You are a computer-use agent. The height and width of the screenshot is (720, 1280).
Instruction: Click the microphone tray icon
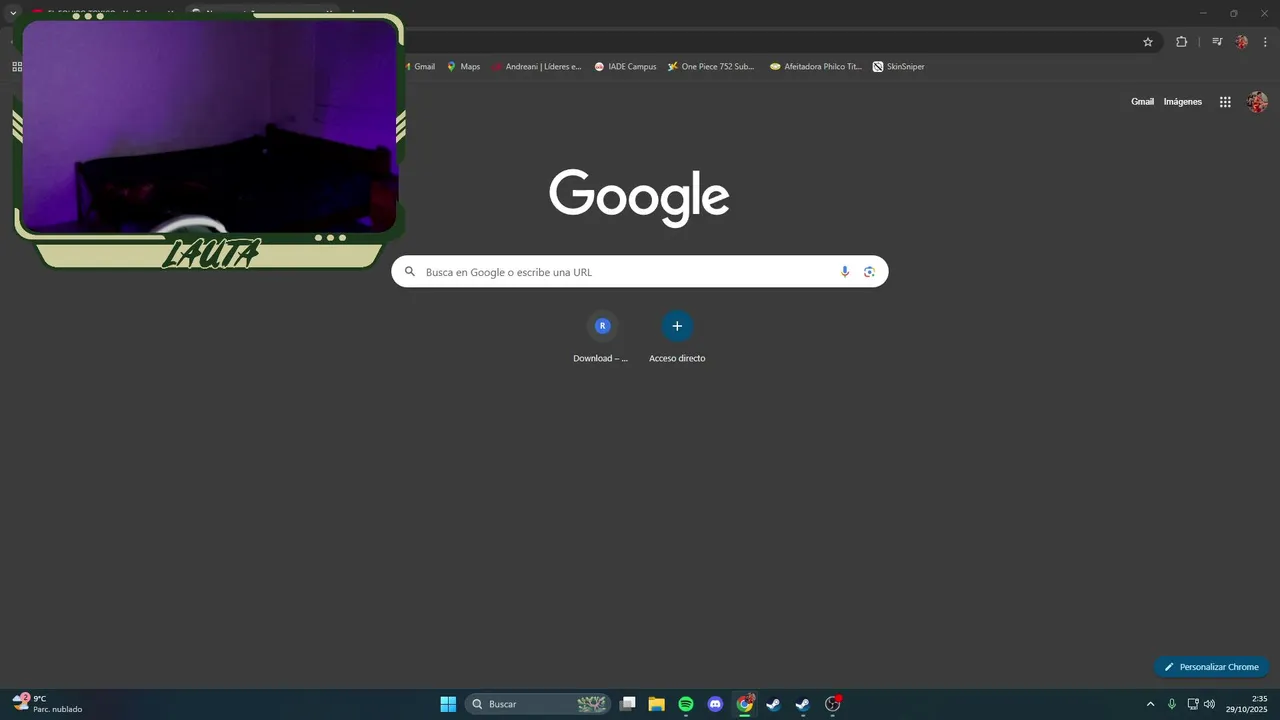tap(1172, 704)
